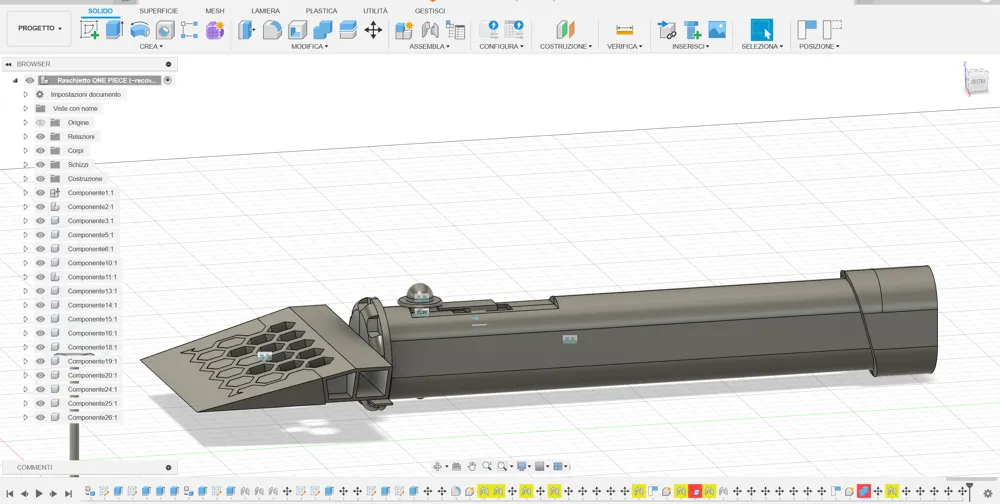
Task: Click the Look At icon in navigation bar
Action: (x=457, y=466)
